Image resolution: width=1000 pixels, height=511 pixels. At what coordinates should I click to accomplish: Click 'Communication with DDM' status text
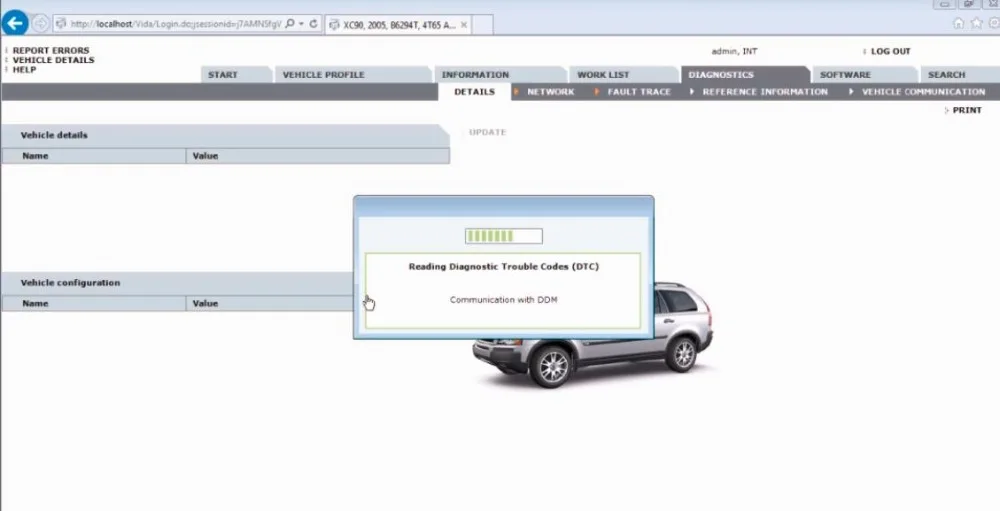(x=503, y=300)
